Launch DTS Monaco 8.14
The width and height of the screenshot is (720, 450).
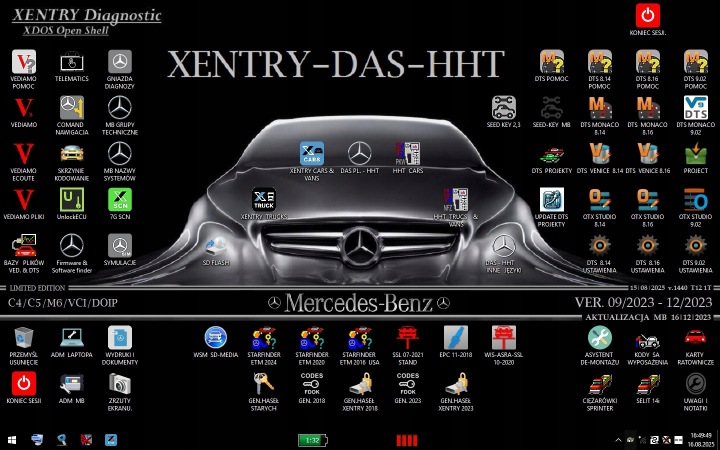coord(600,108)
